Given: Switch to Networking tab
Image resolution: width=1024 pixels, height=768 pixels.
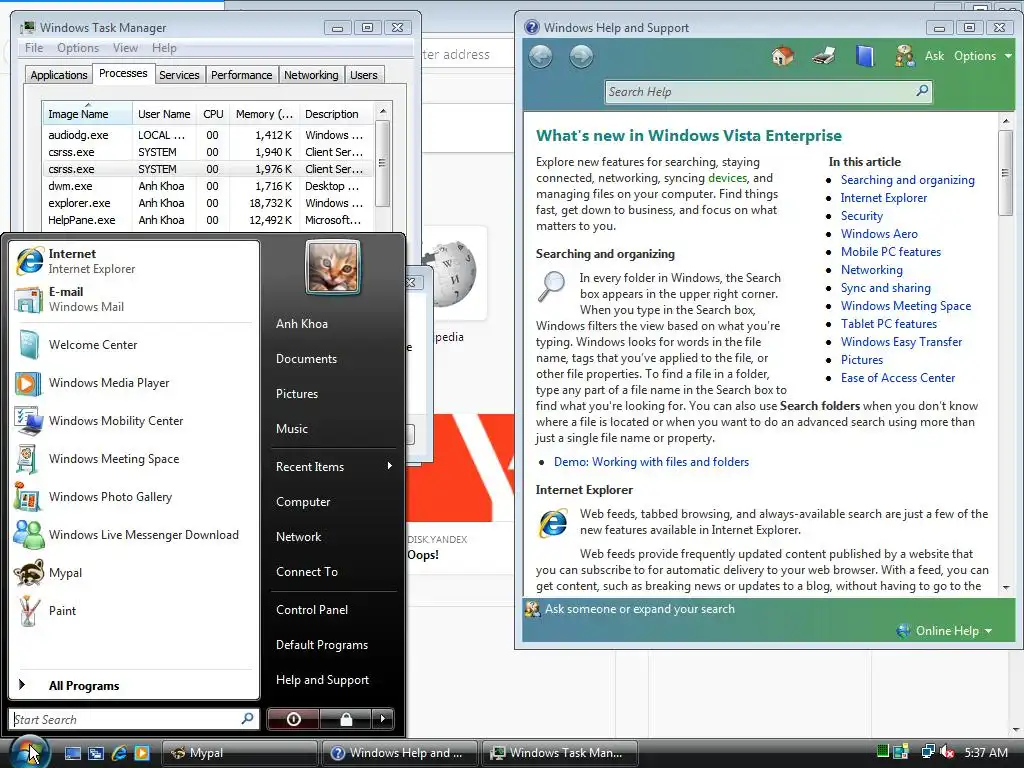Looking at the screenshot, I should point(311,75).
